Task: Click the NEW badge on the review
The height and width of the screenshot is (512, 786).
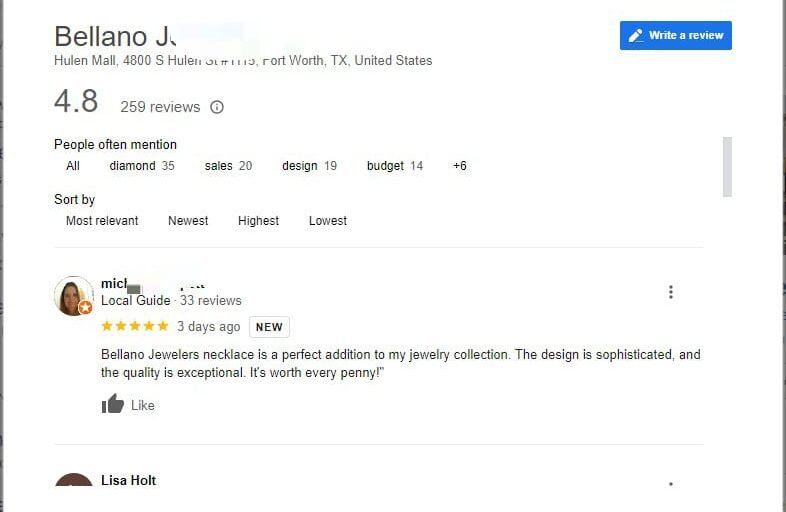Action: click(269, 327)
